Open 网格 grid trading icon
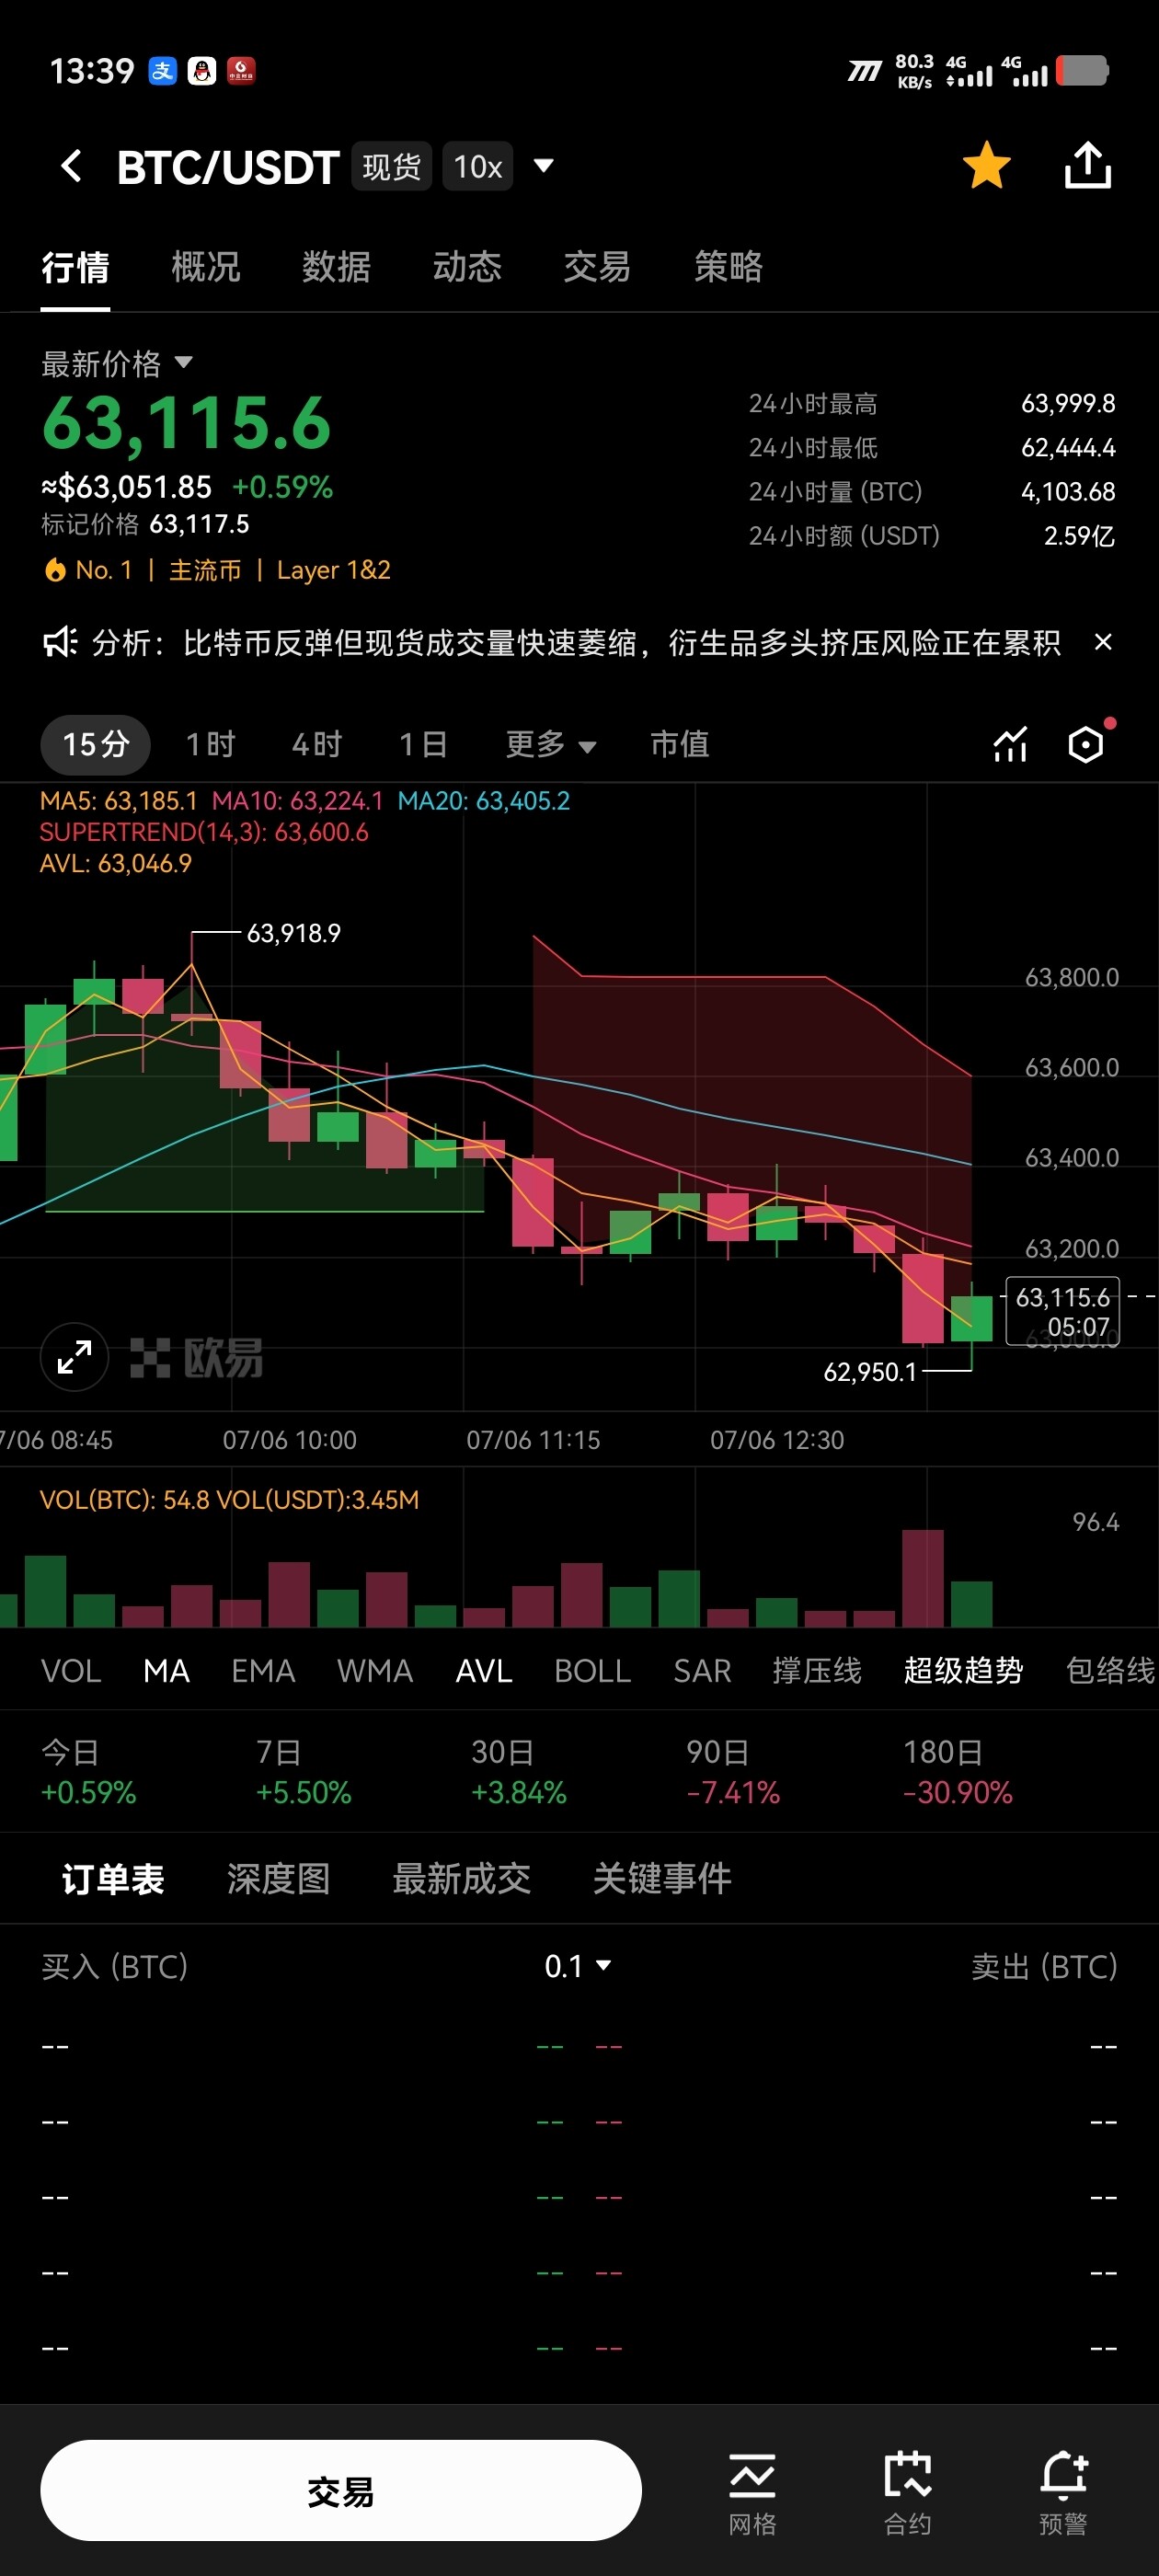 click(x=752, y=2493)
